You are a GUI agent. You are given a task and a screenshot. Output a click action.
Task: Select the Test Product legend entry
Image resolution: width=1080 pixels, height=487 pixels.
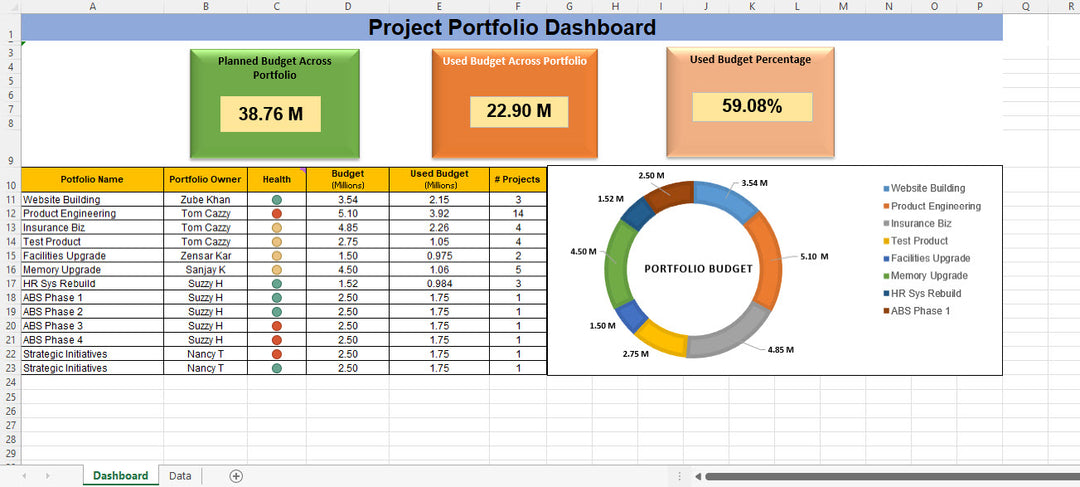915,240
